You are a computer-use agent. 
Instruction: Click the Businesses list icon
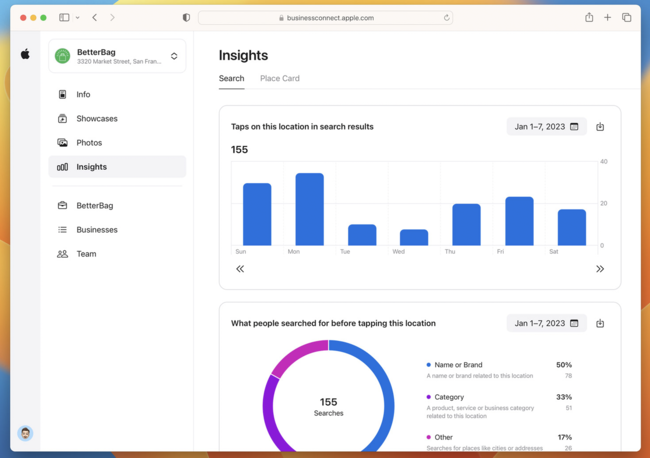[62, 230]
